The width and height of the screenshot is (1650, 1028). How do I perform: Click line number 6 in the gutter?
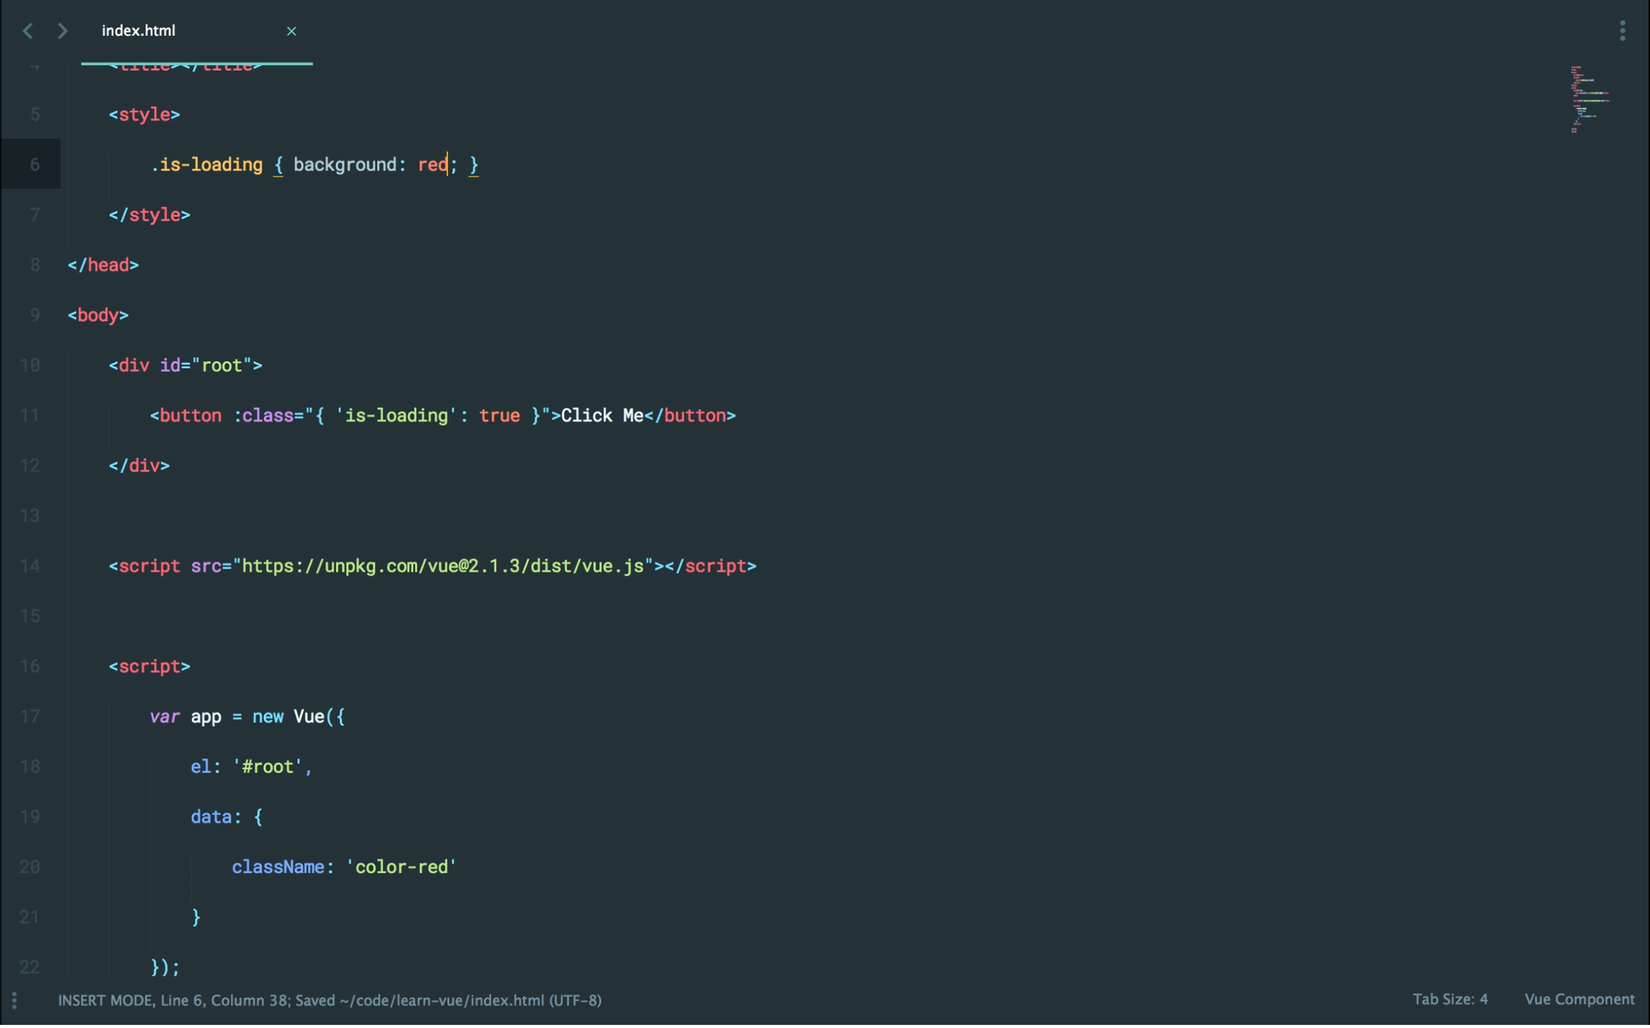coord(35,165)
